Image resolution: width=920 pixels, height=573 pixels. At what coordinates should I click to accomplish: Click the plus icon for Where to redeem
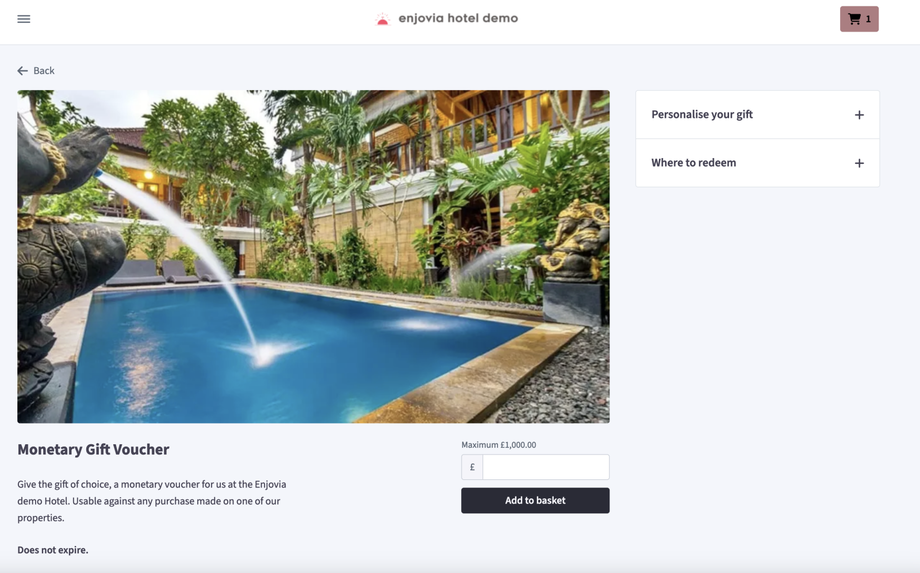(x=859, y=163)
